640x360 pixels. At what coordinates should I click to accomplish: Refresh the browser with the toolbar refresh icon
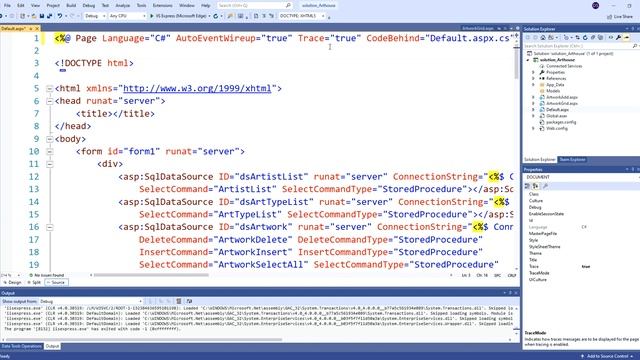pos(216,16)
